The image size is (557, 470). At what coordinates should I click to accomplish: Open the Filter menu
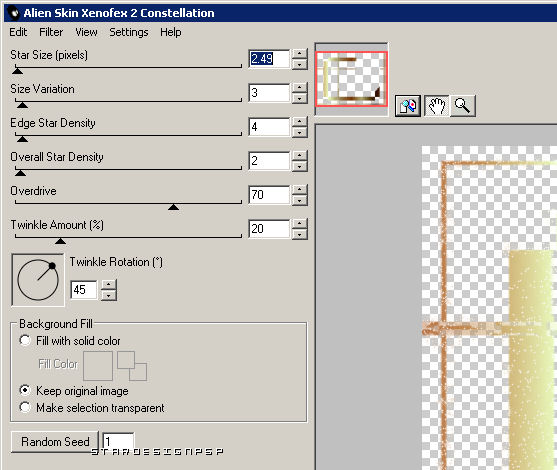[51, 32]
